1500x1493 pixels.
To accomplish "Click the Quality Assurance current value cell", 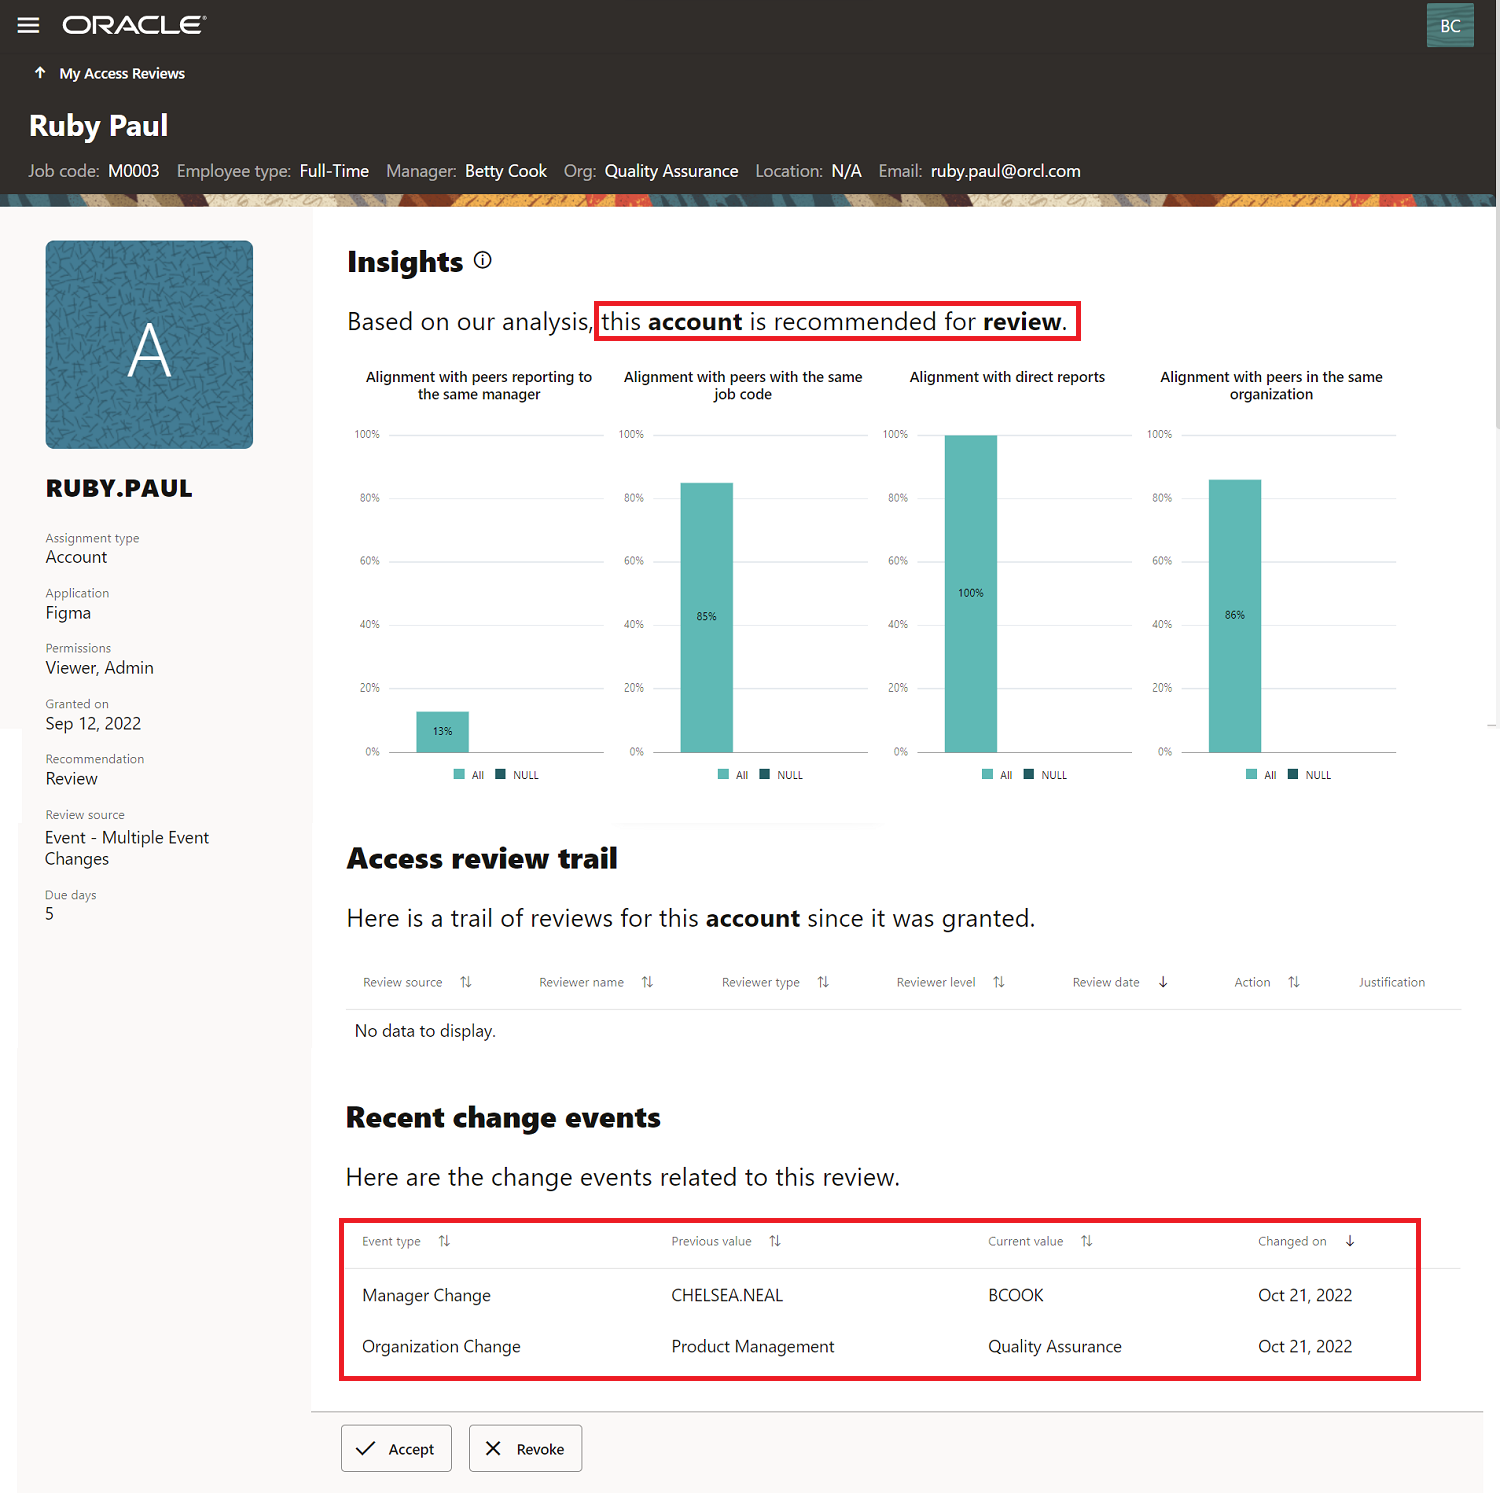I will (x=1054, y=1346).
